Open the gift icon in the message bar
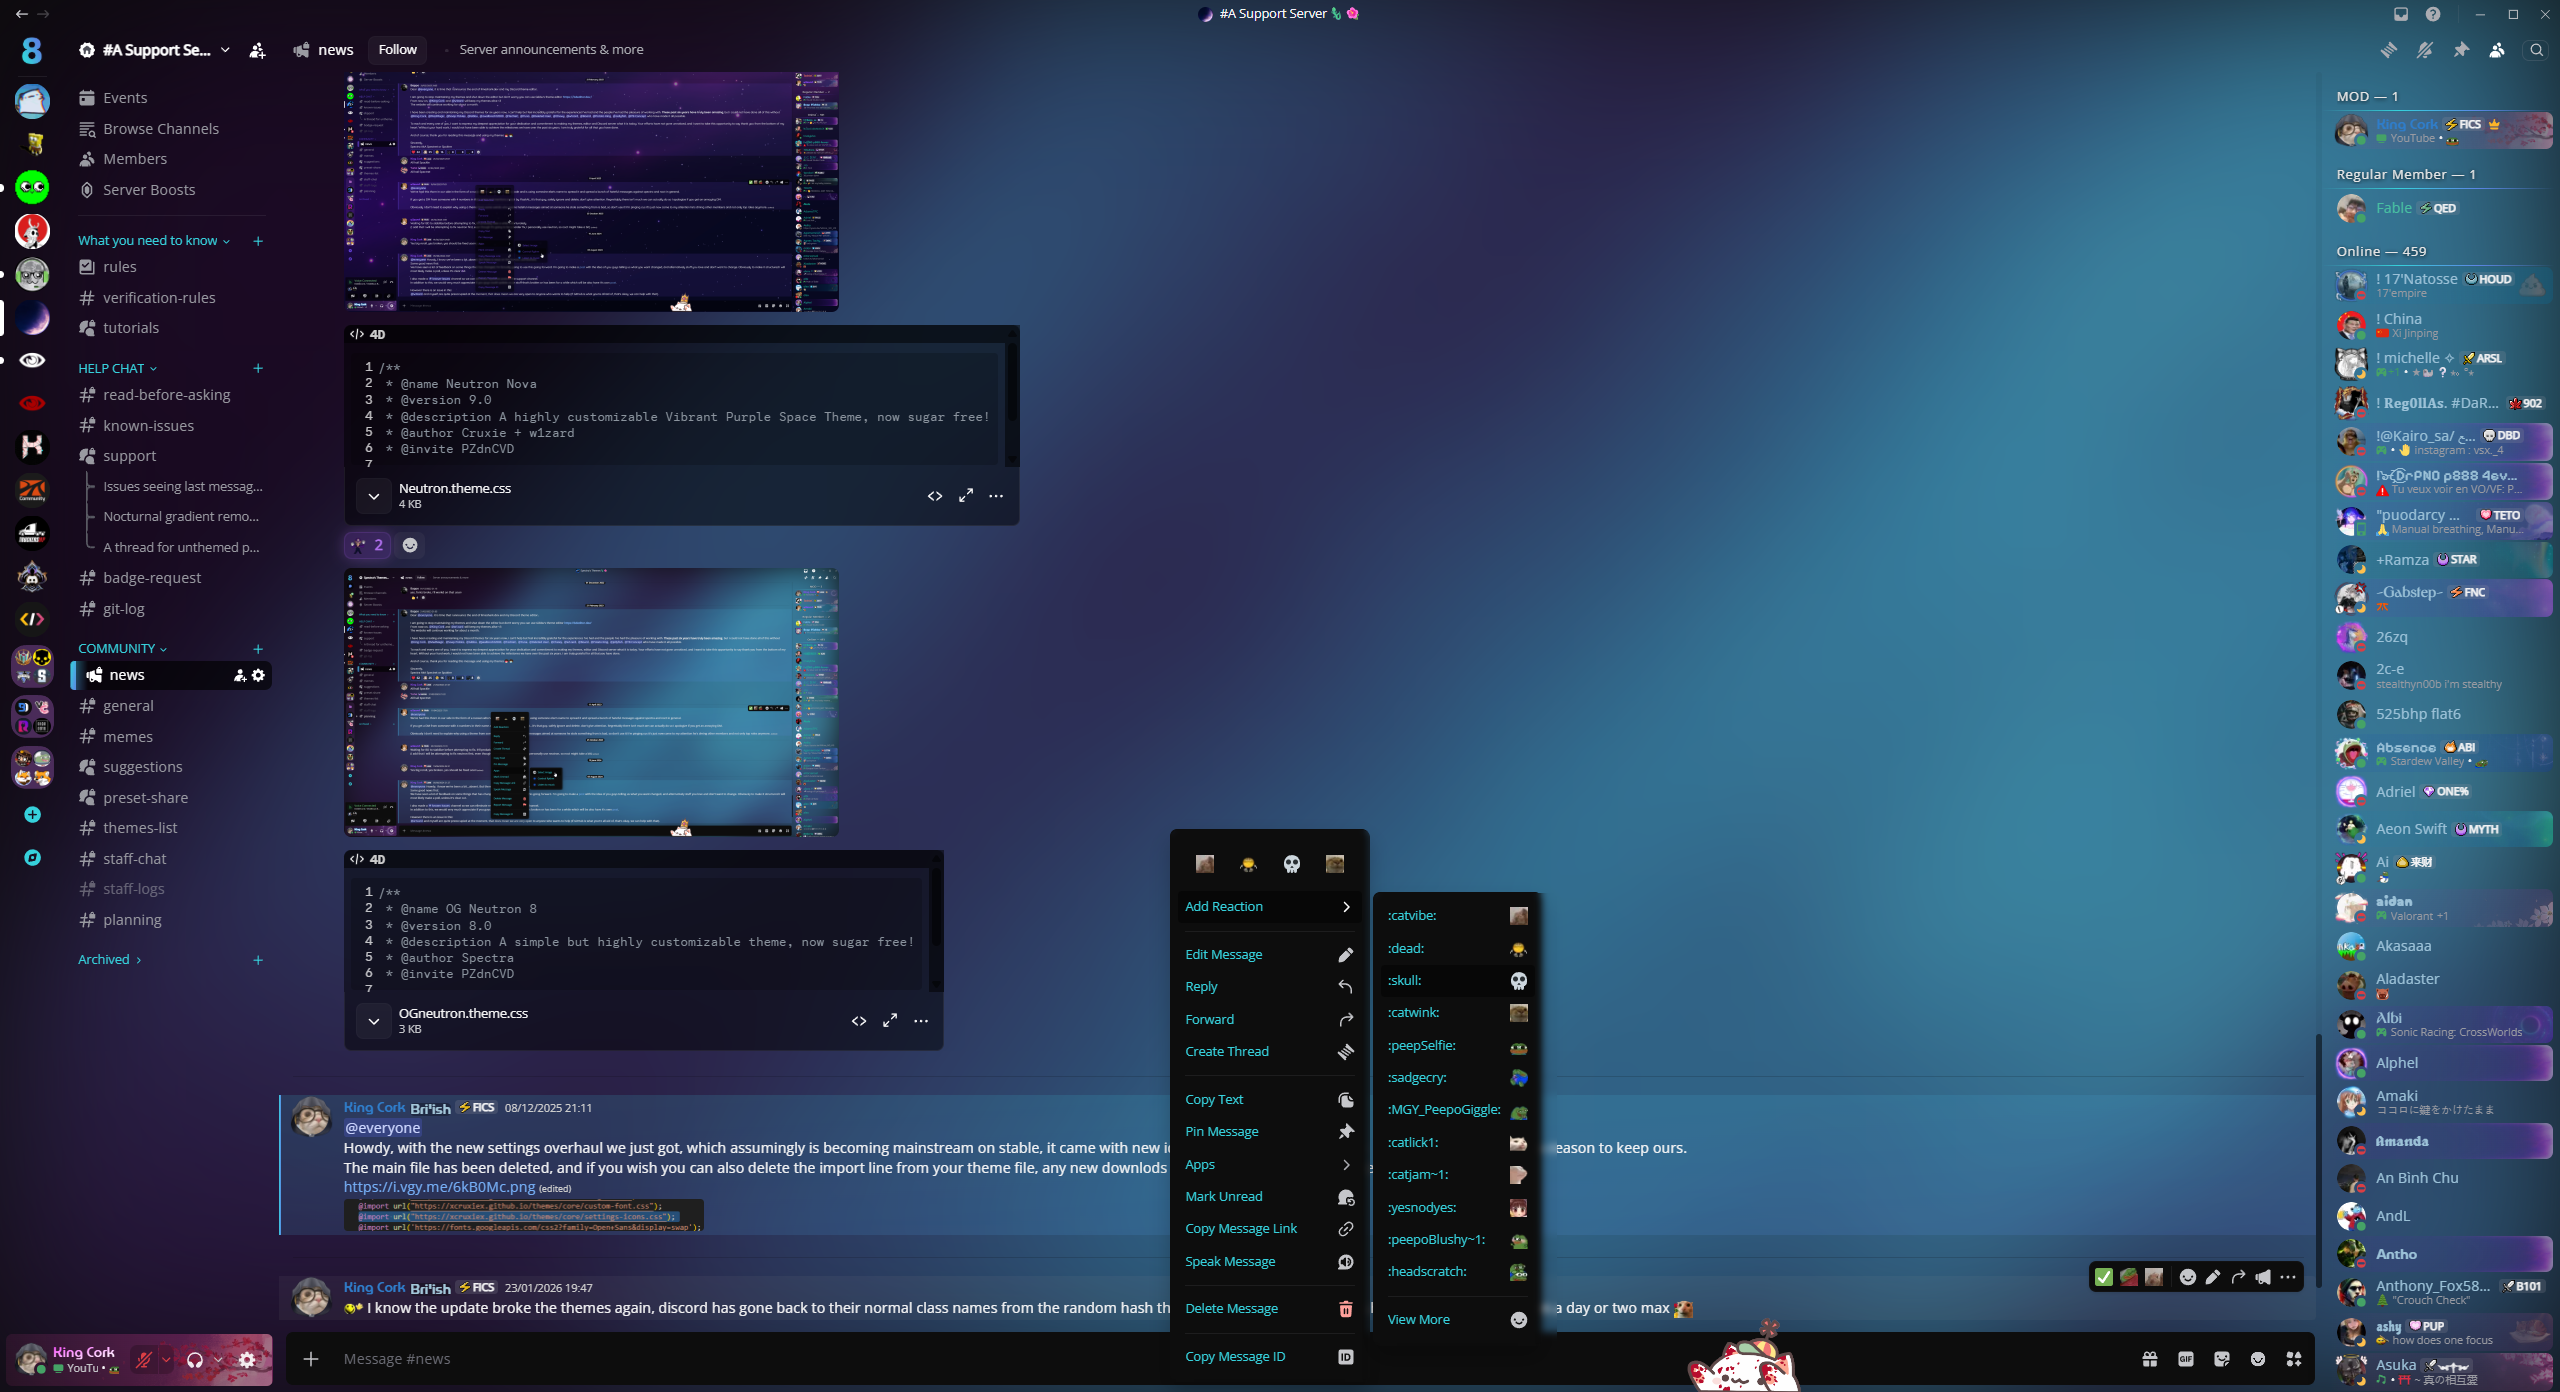 (2149, 1359)
